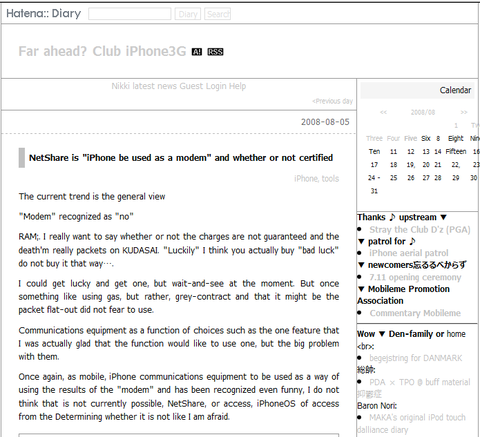Viewport: 480px width, 437px height.
Task: Click the Thanks ♪ upstream heading
Action: tap(402, 217)
